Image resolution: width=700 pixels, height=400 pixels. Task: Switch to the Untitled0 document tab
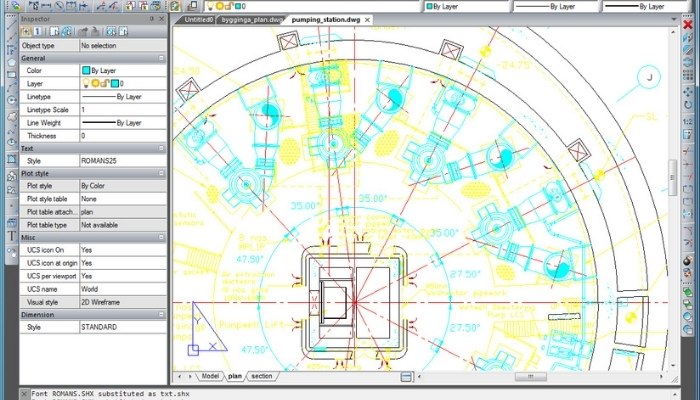point(199,20)
